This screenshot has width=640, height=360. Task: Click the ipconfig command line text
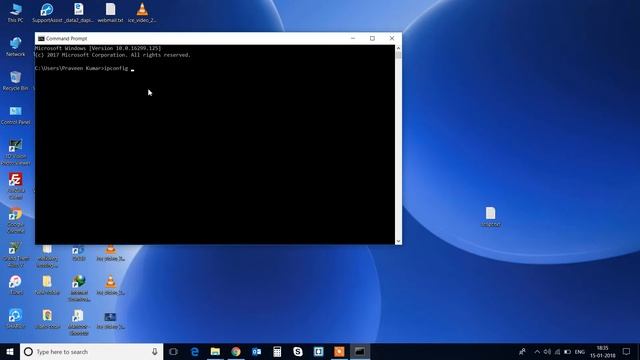tap(81, 68)
